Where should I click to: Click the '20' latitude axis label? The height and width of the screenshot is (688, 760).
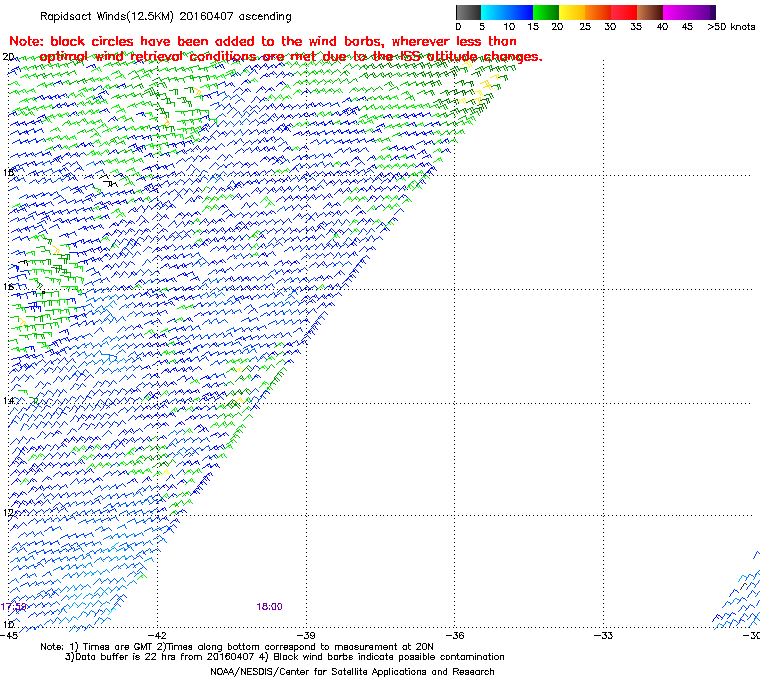[8, 57]
